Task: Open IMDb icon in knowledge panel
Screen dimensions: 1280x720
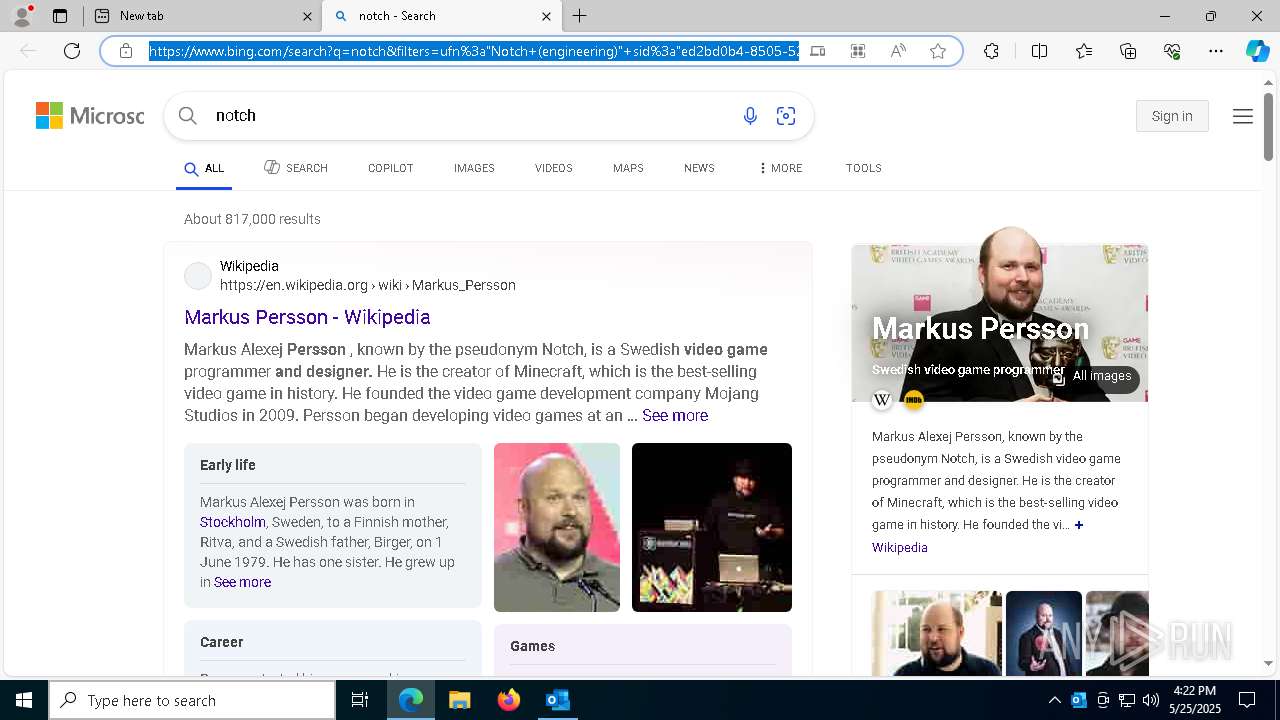Action: point(913,400)
